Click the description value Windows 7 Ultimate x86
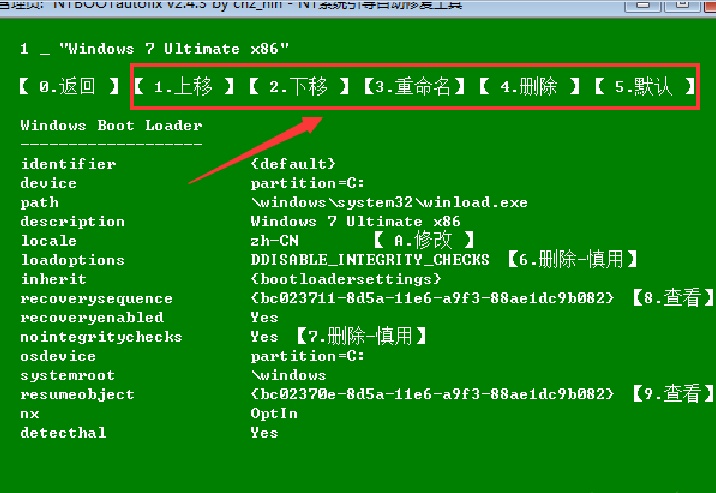716x493 pixels. (355, 221)
